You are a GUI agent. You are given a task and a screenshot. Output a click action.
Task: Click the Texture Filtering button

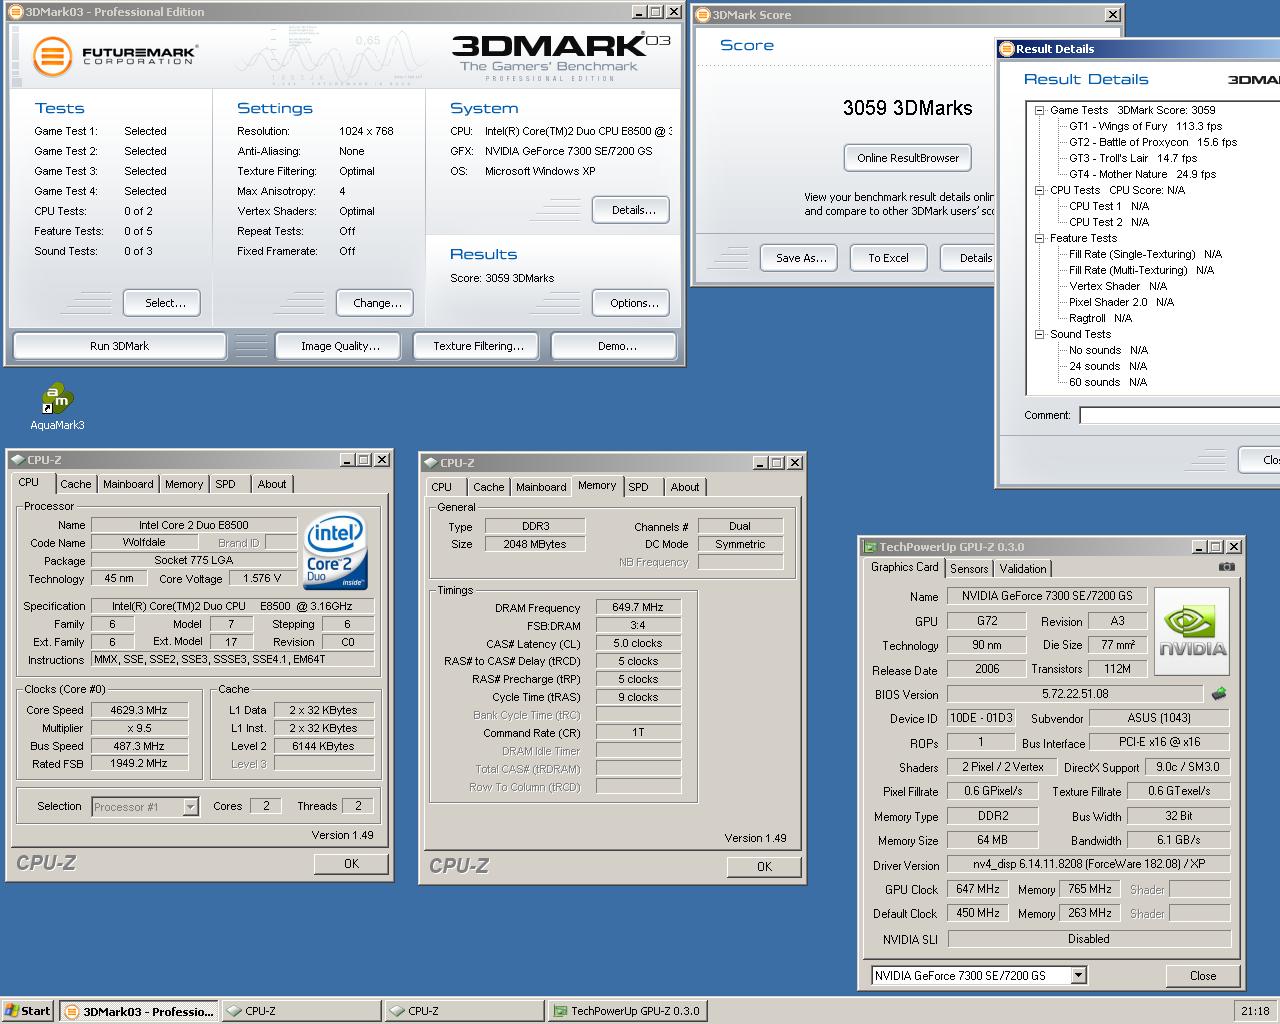[x=478, y=346]
